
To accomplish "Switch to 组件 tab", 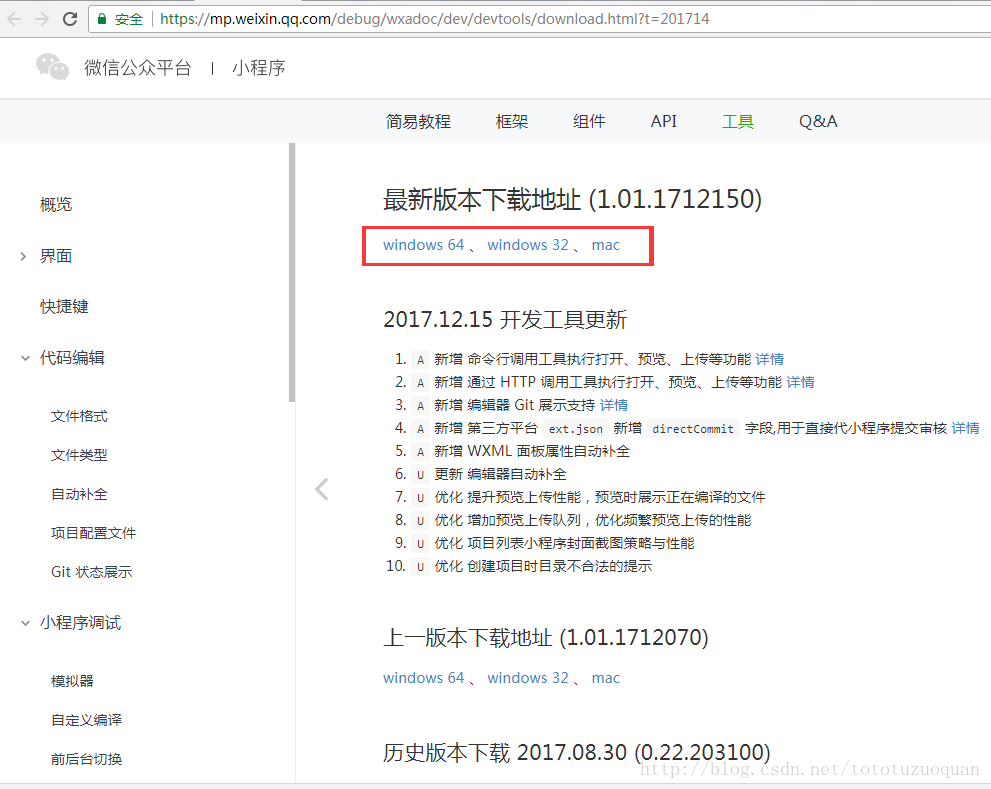I will [589, 121].
